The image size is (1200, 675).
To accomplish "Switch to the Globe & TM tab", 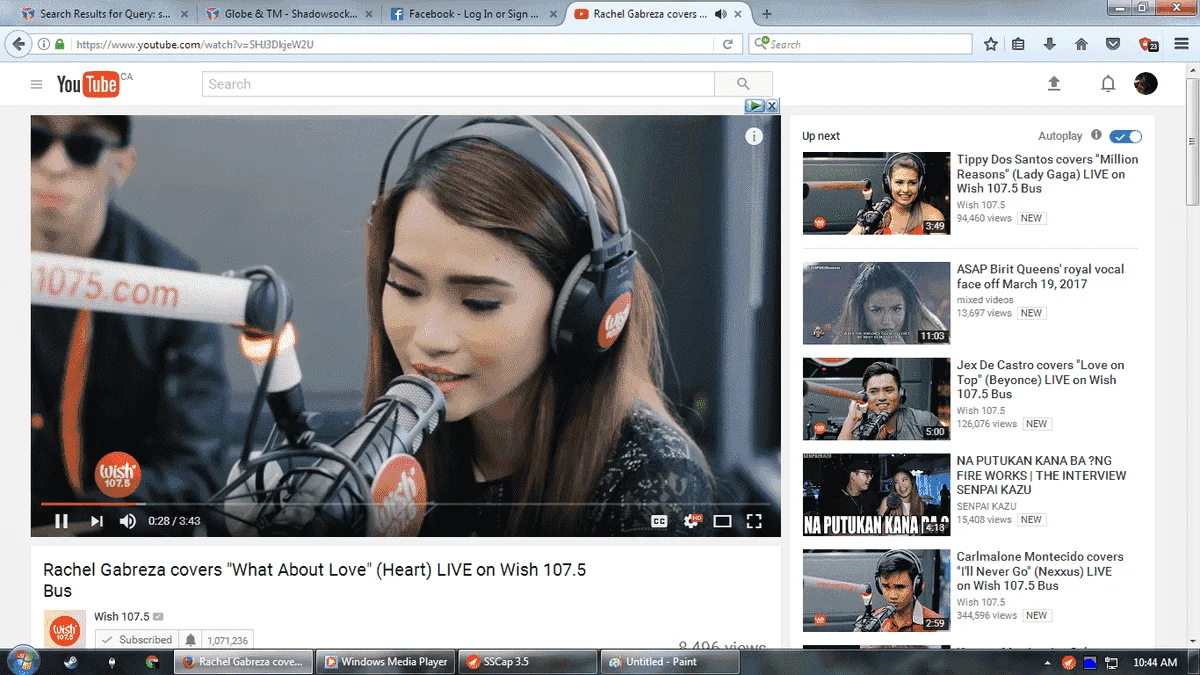I will tap(289, 14).
